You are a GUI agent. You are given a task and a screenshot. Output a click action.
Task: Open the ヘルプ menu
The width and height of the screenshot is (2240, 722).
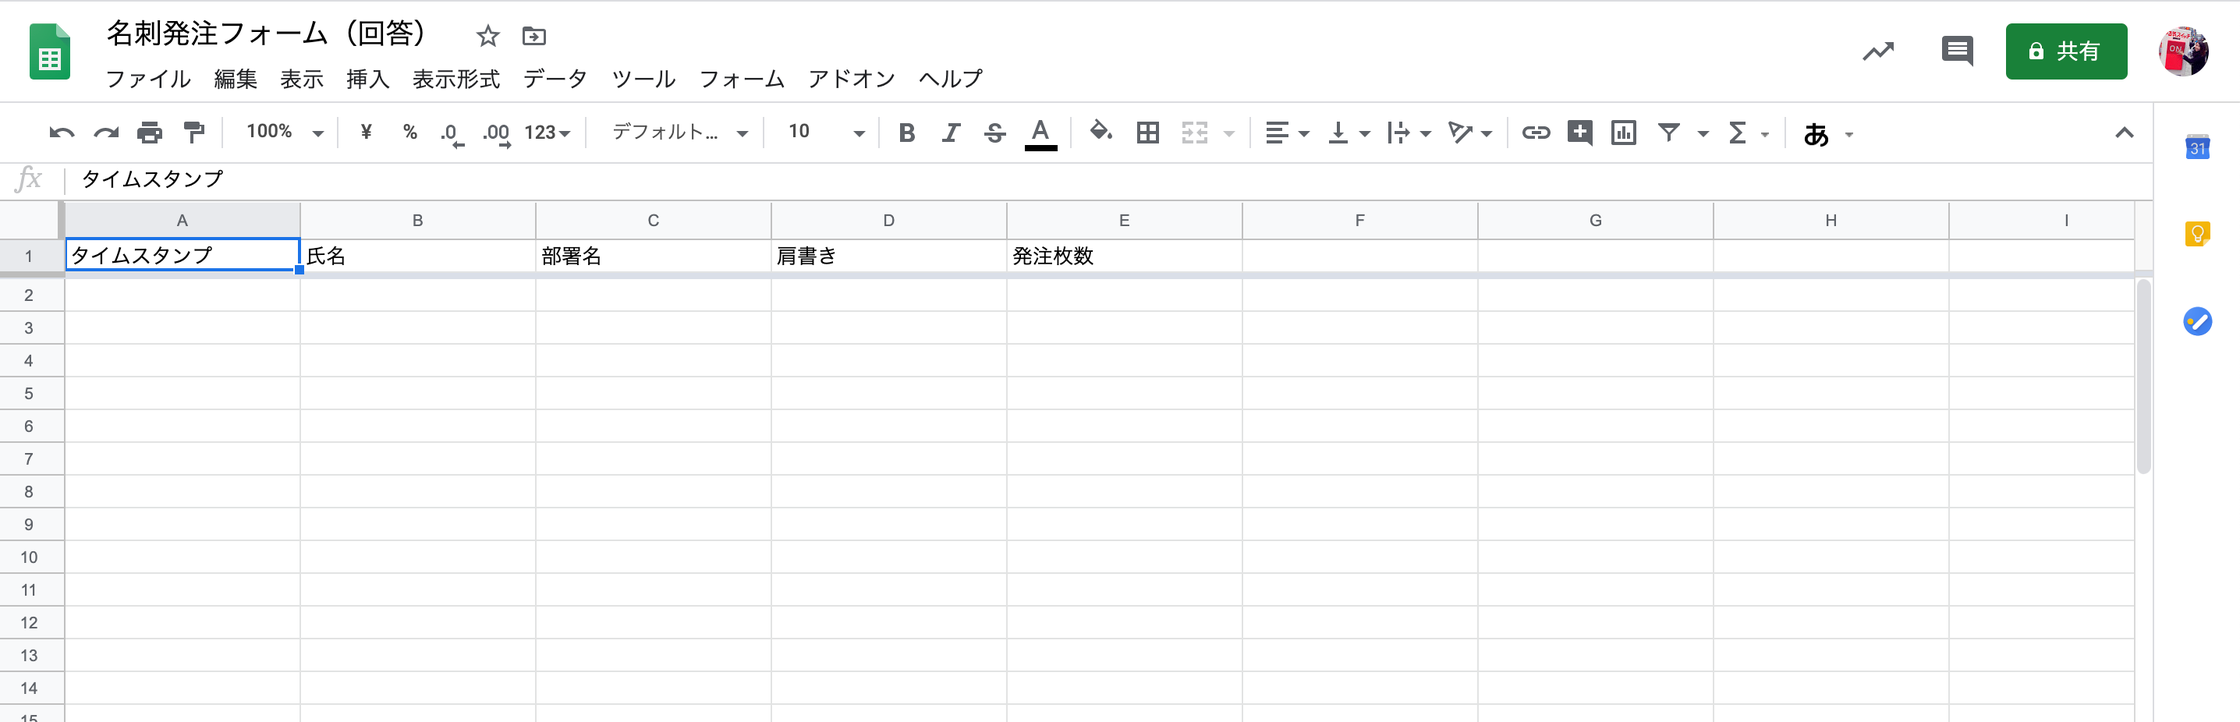coord(950,79)
